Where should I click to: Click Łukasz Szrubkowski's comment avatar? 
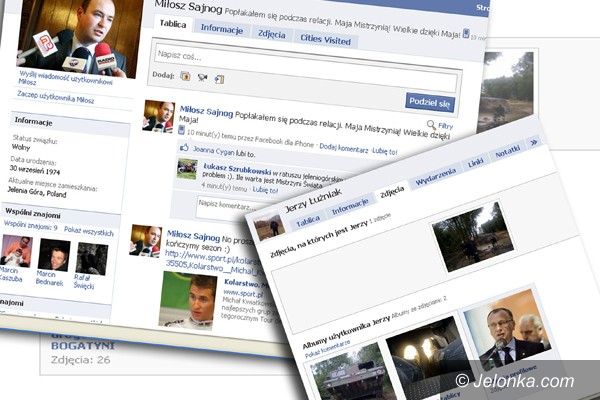(187, 169)
